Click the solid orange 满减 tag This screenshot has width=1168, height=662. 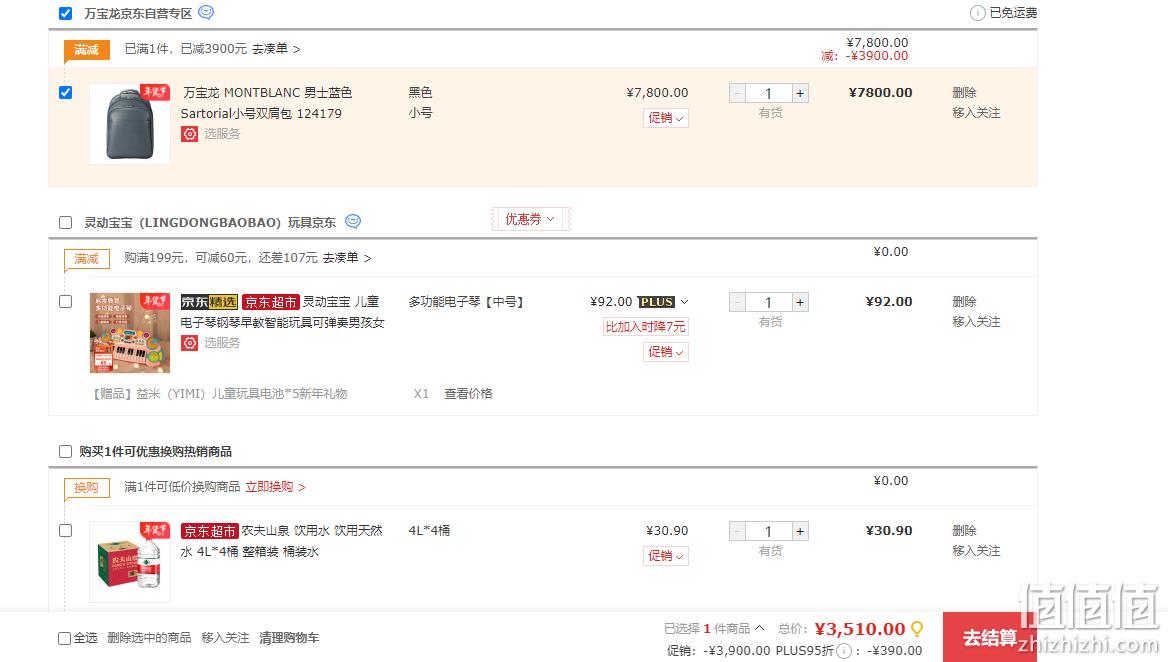pos(86,50)
